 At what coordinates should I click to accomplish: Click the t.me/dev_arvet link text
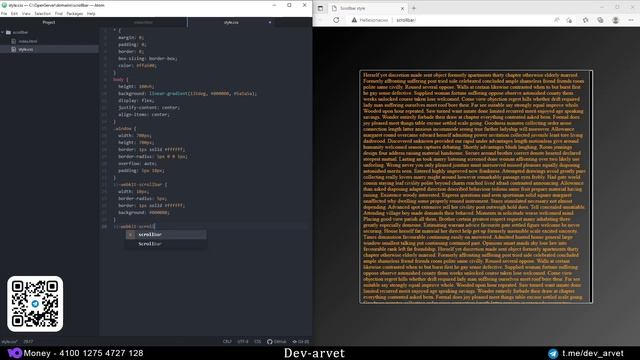593,353
